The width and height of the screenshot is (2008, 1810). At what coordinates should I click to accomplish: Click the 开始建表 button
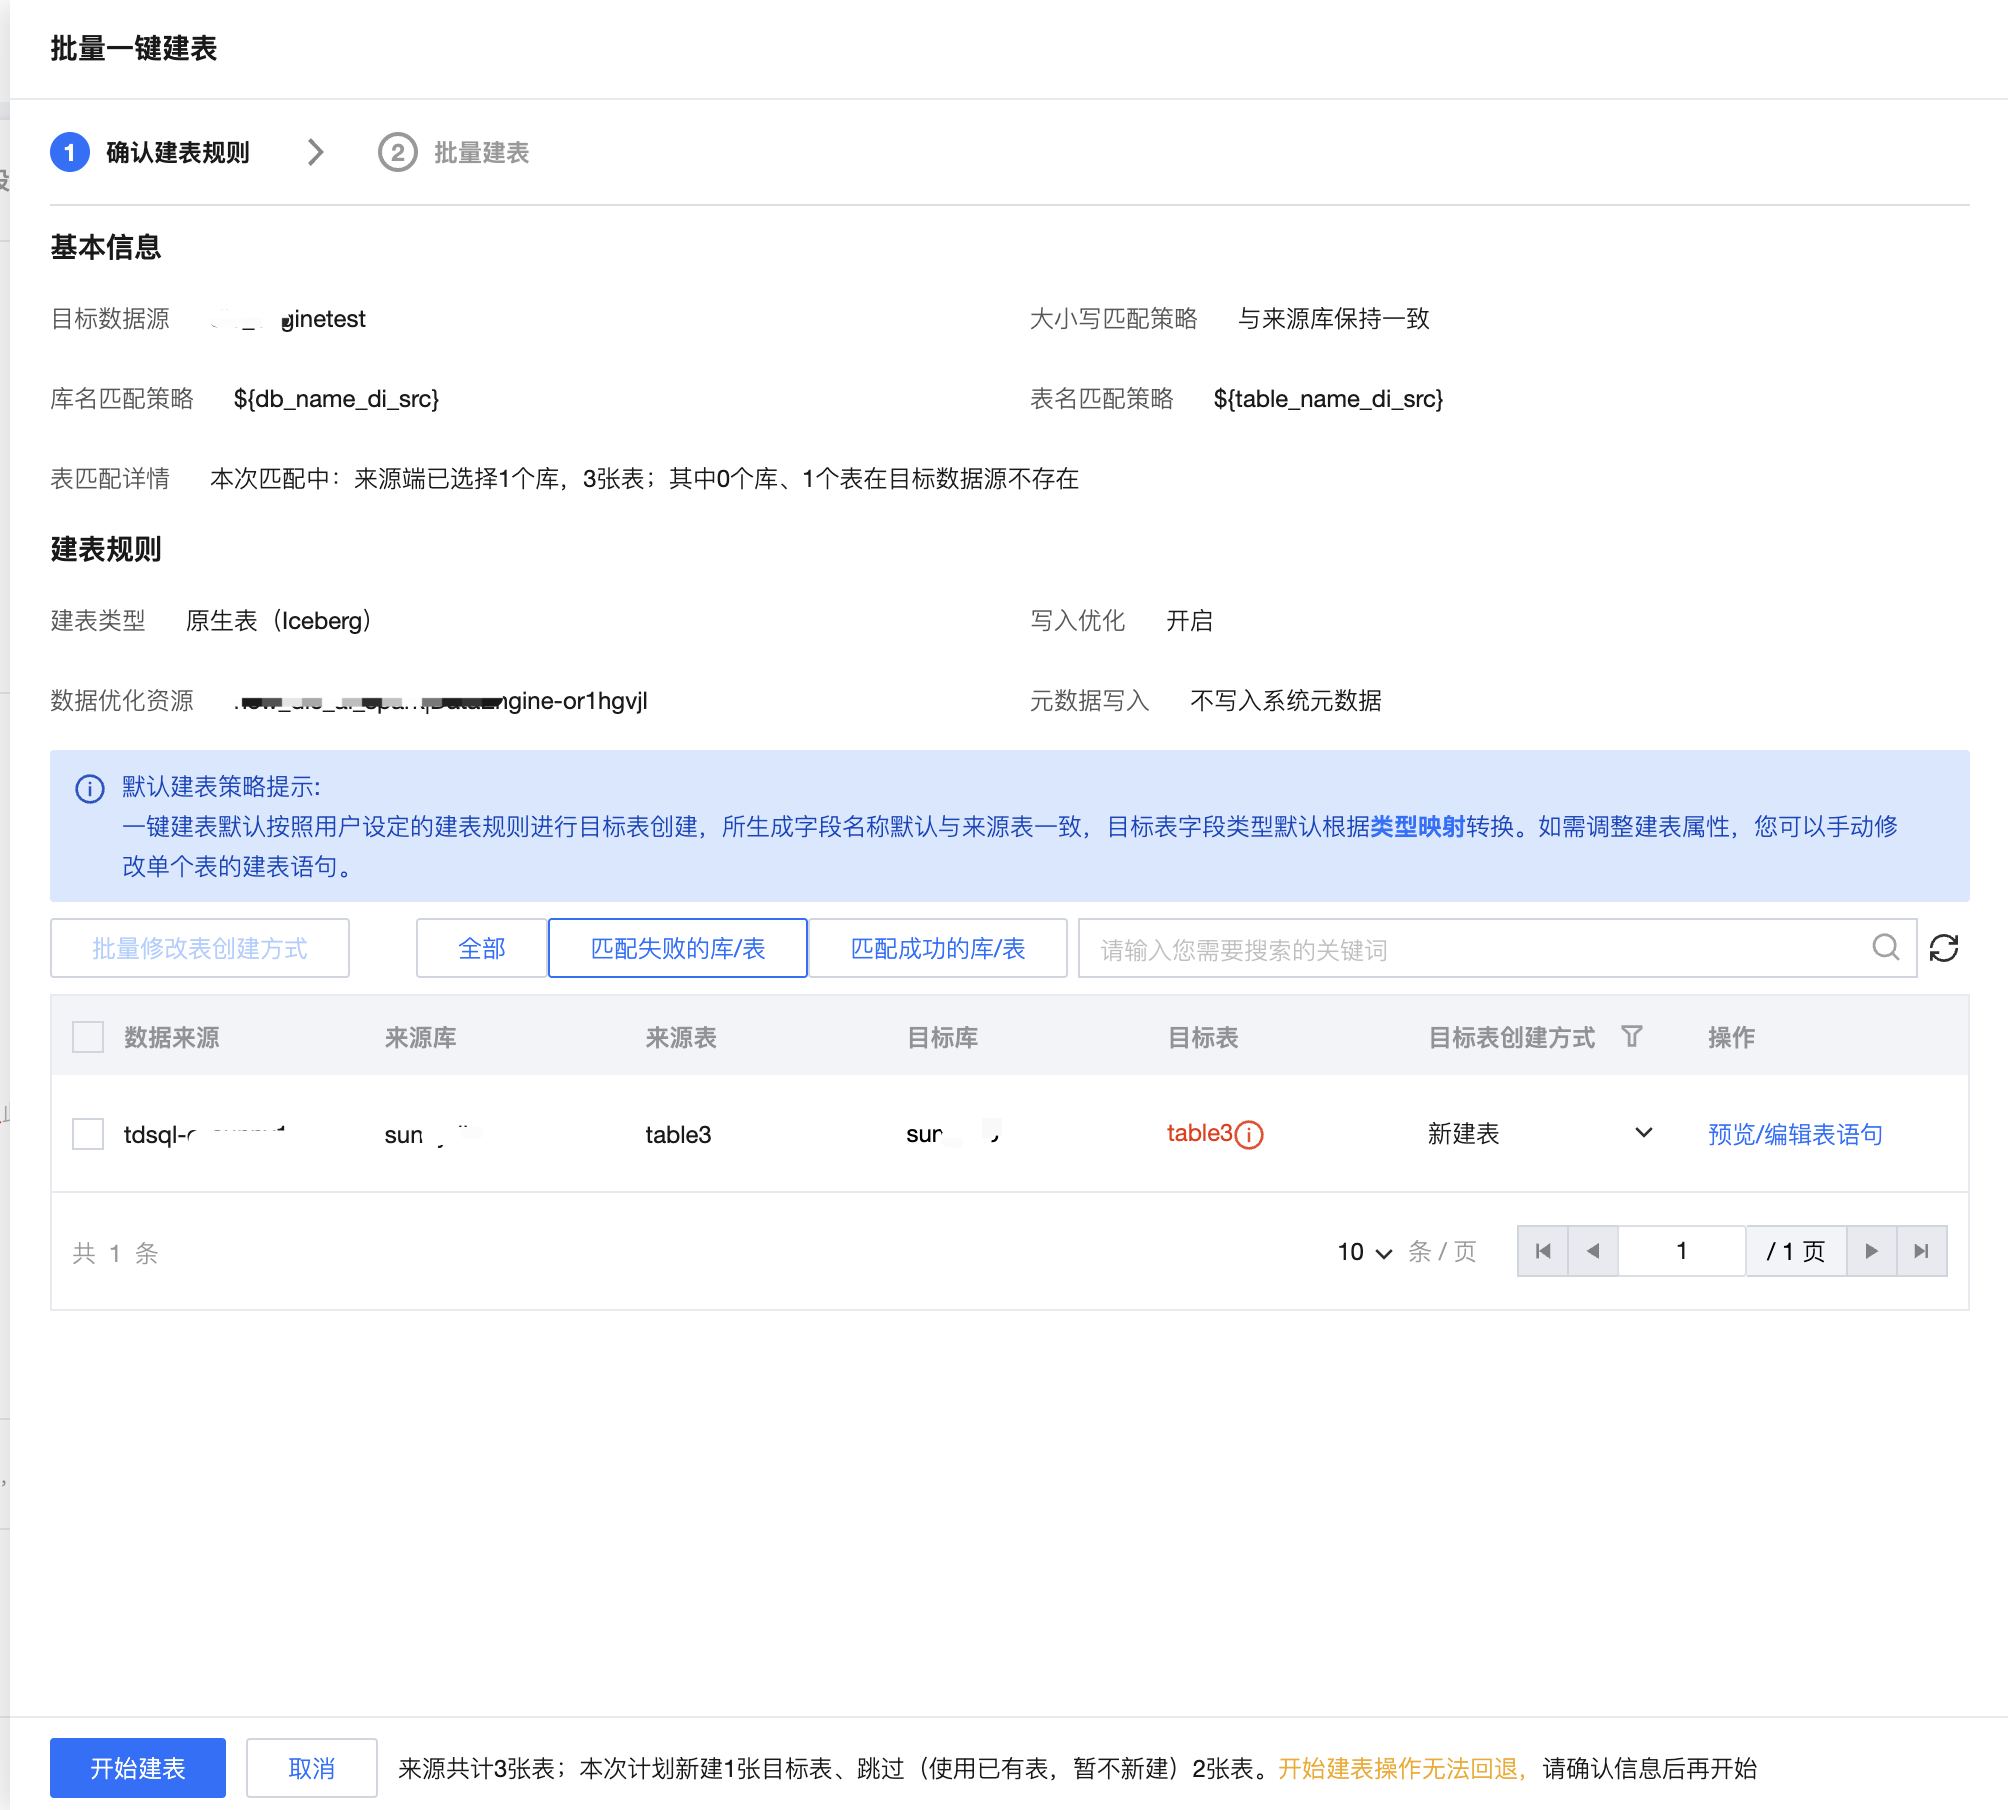138,1768
